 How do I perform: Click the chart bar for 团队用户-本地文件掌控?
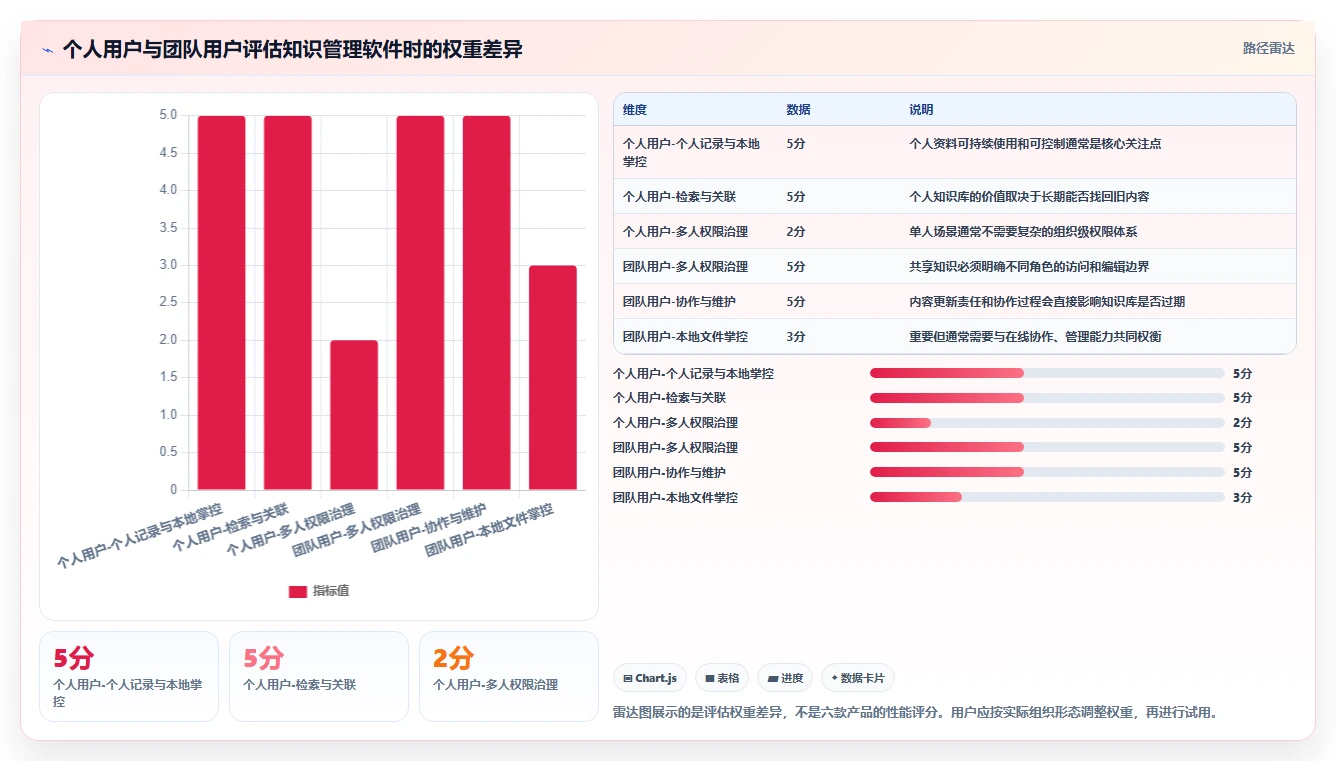tap(553, 378)
